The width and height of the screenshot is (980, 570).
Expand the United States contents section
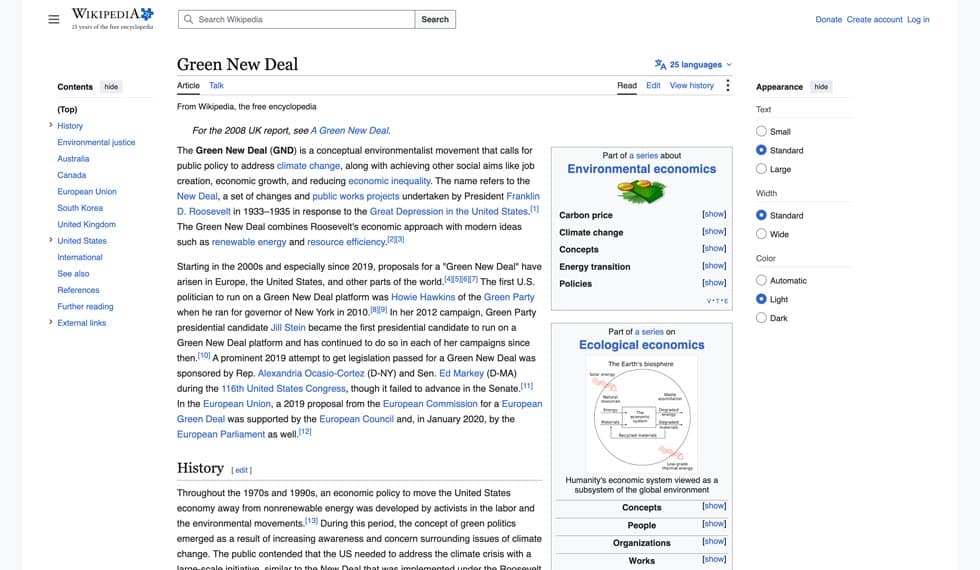tap(51, 240)
